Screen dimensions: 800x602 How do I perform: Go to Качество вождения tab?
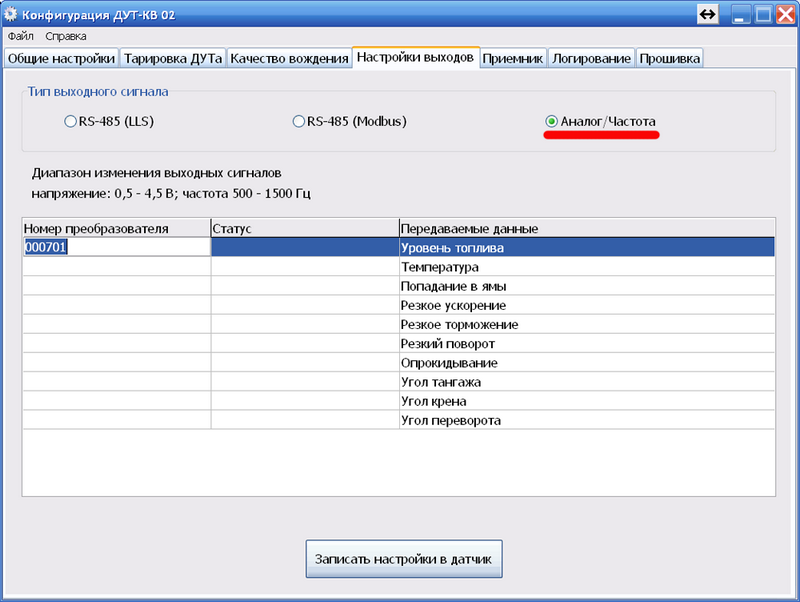pos(289,59)
